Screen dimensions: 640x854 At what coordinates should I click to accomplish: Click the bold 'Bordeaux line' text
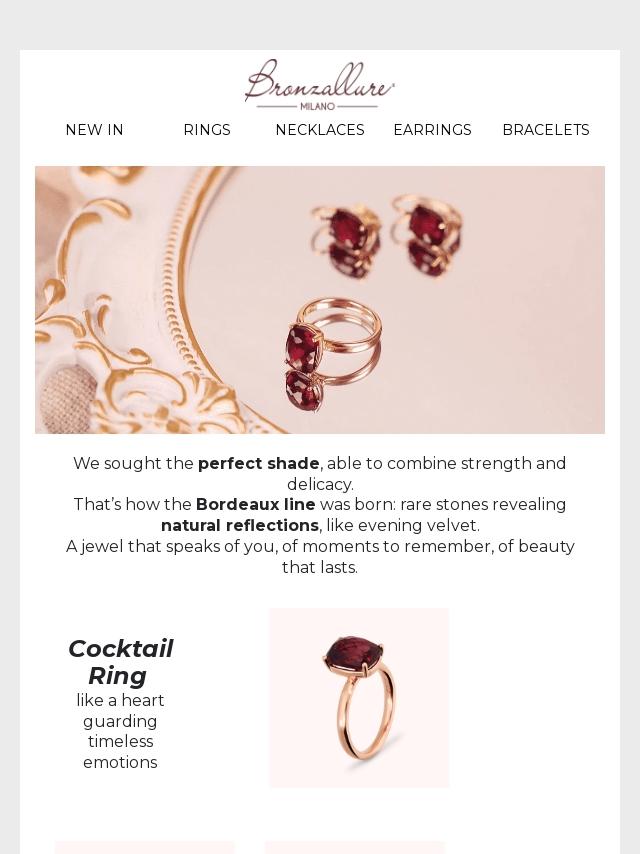(256, 505)
